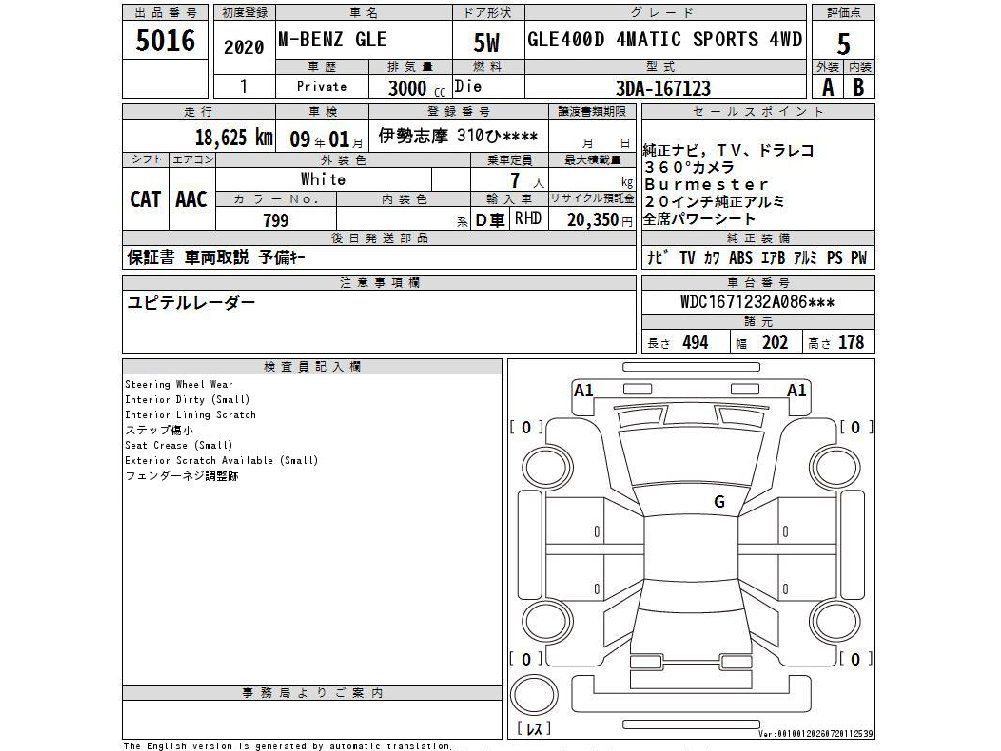
Task: Click the right A1 damage mark
Action: tap(796, 390)
